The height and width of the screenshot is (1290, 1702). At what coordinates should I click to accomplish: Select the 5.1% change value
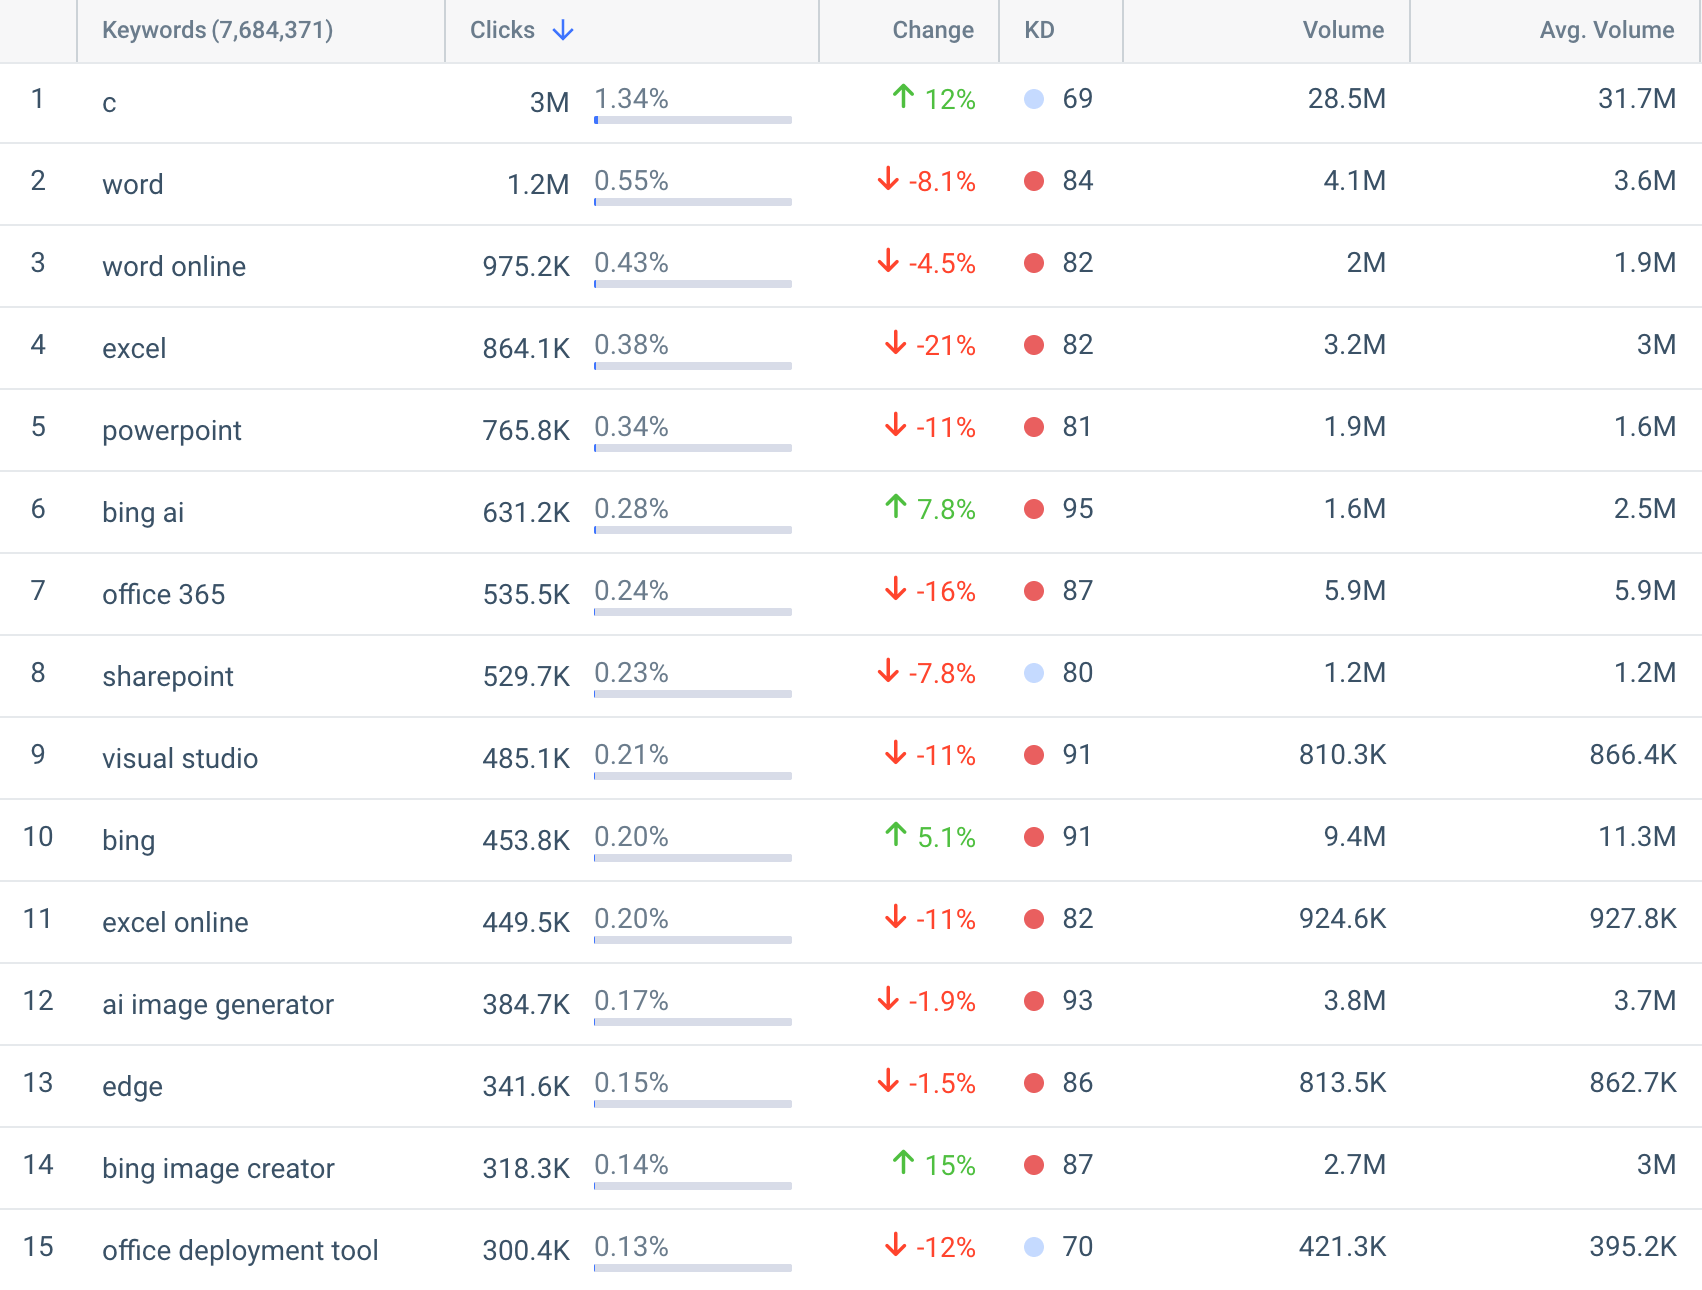pyautogui.click(x=946, y=837)
